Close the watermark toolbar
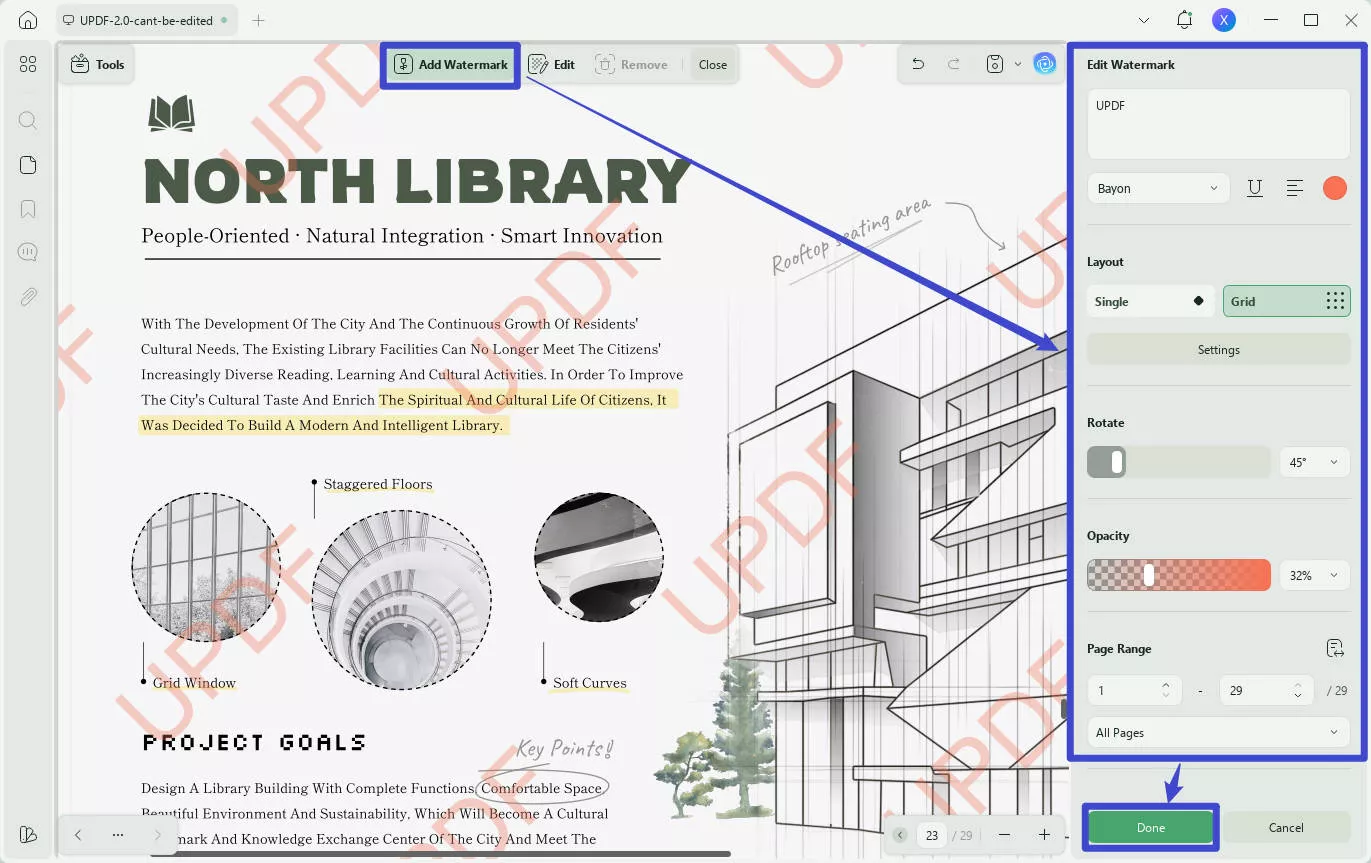Viewport: 1371px width, 863px height. [x=713, y=64]
